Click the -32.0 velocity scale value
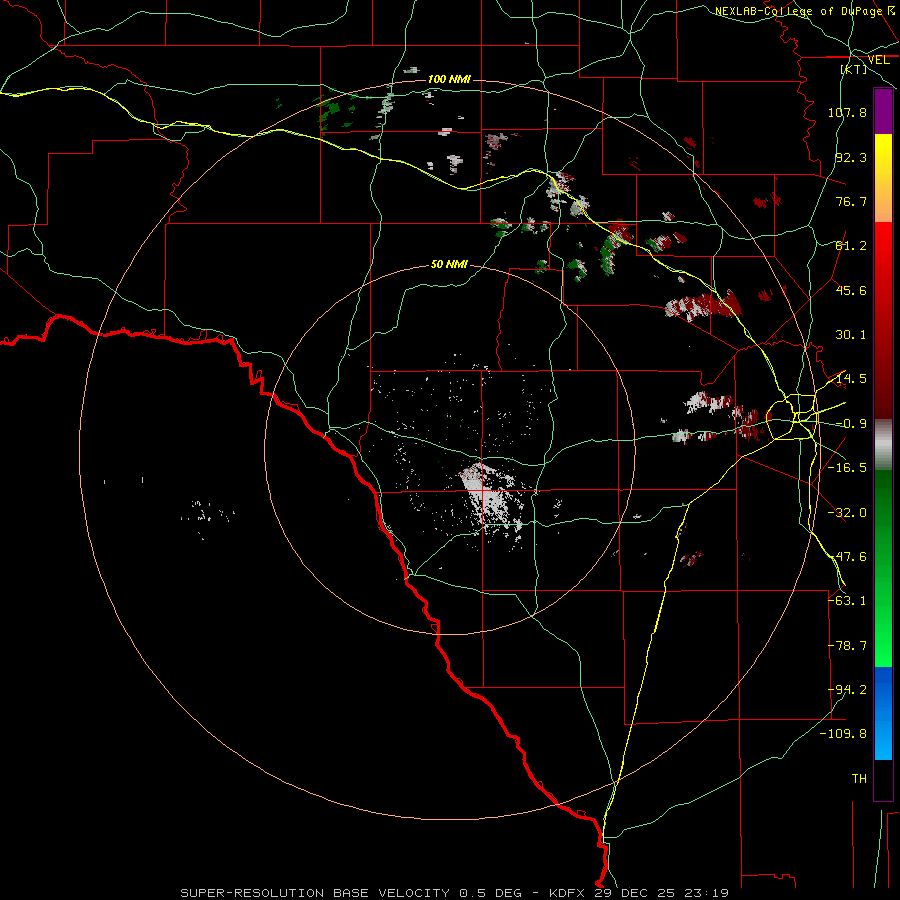Screen dimensions: 900x900 [847, 513]
